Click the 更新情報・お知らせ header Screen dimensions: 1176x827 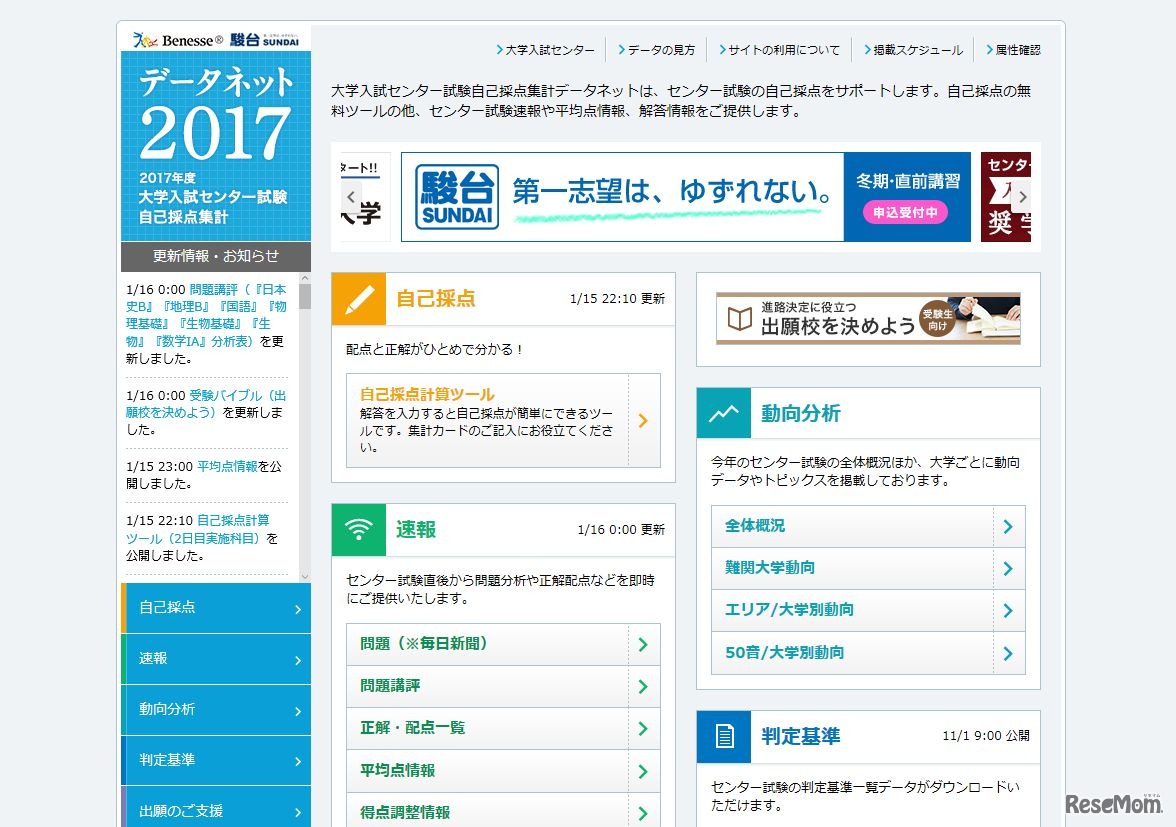pos(216,256)
